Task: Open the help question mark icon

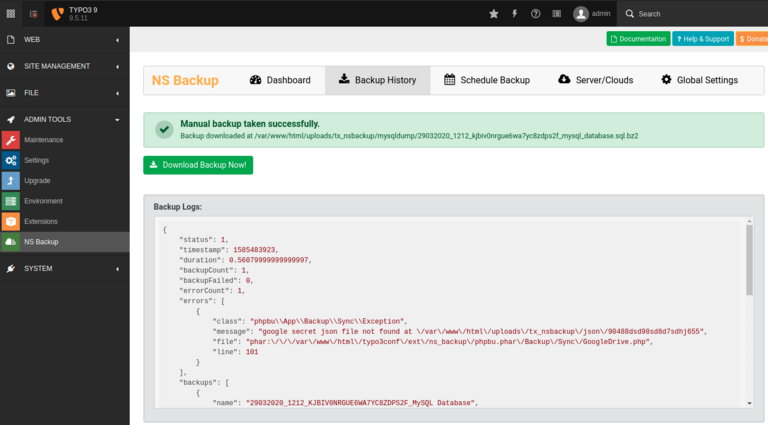Action: [536, 14]
